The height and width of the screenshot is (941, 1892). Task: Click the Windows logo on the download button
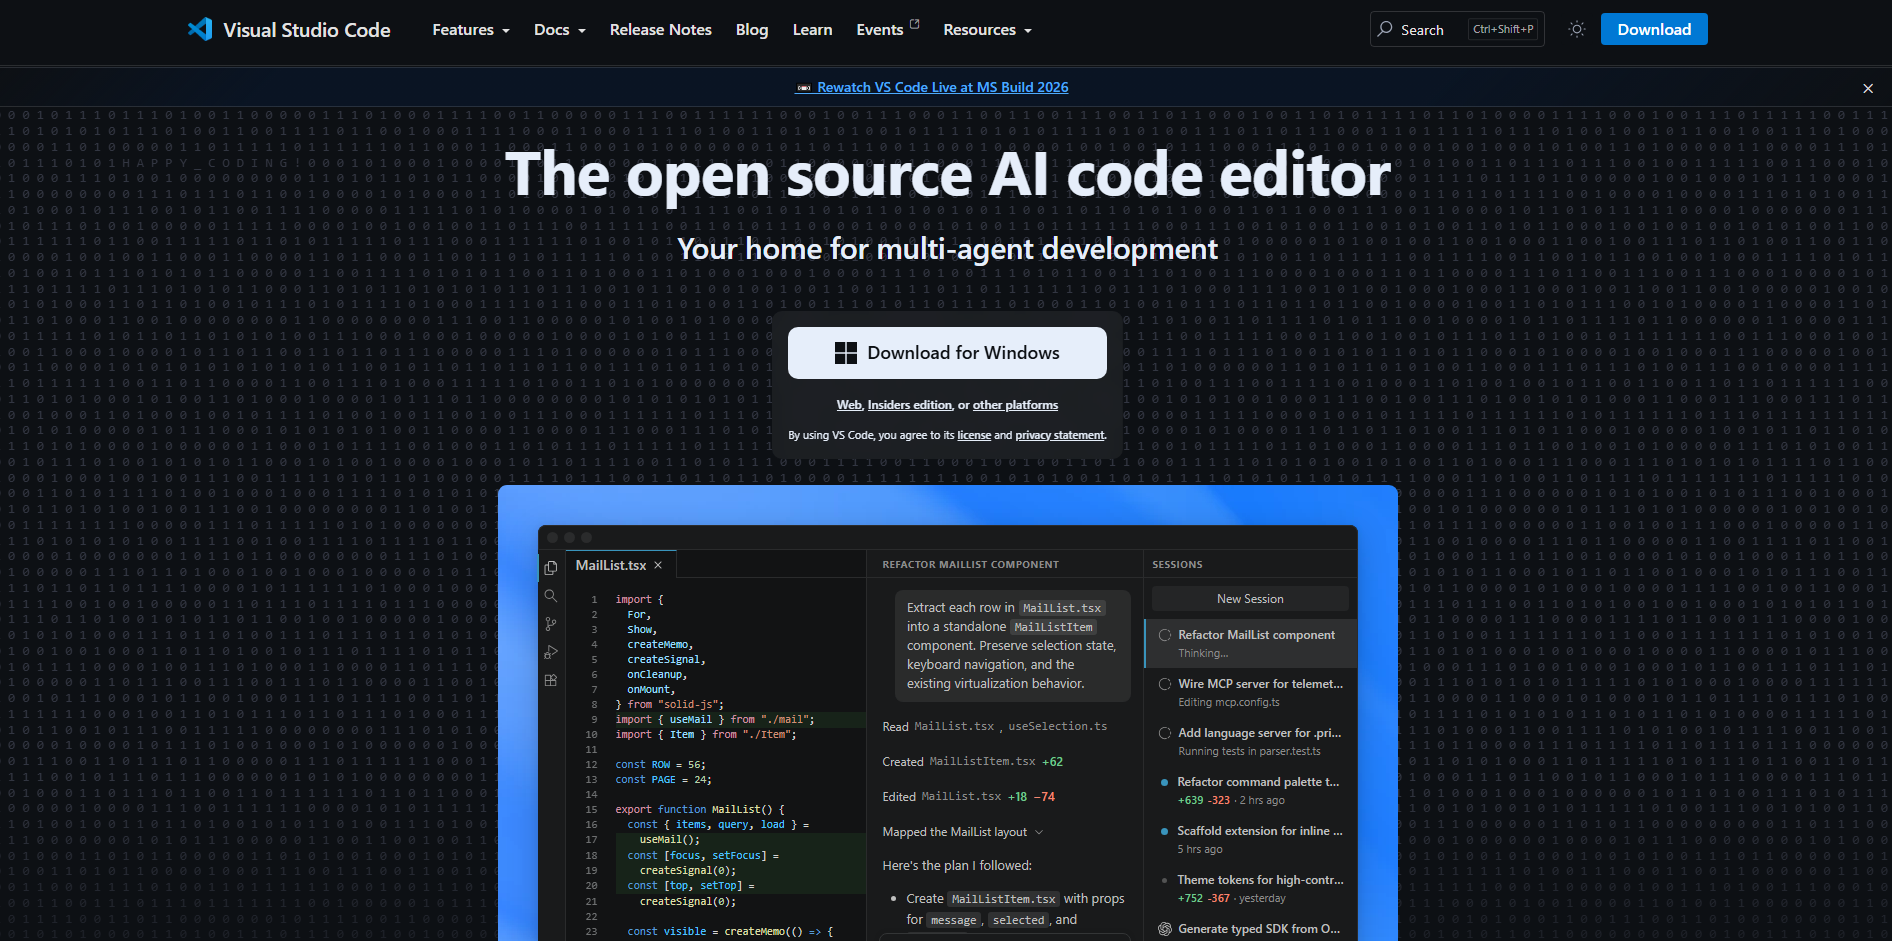coord(846,353)
